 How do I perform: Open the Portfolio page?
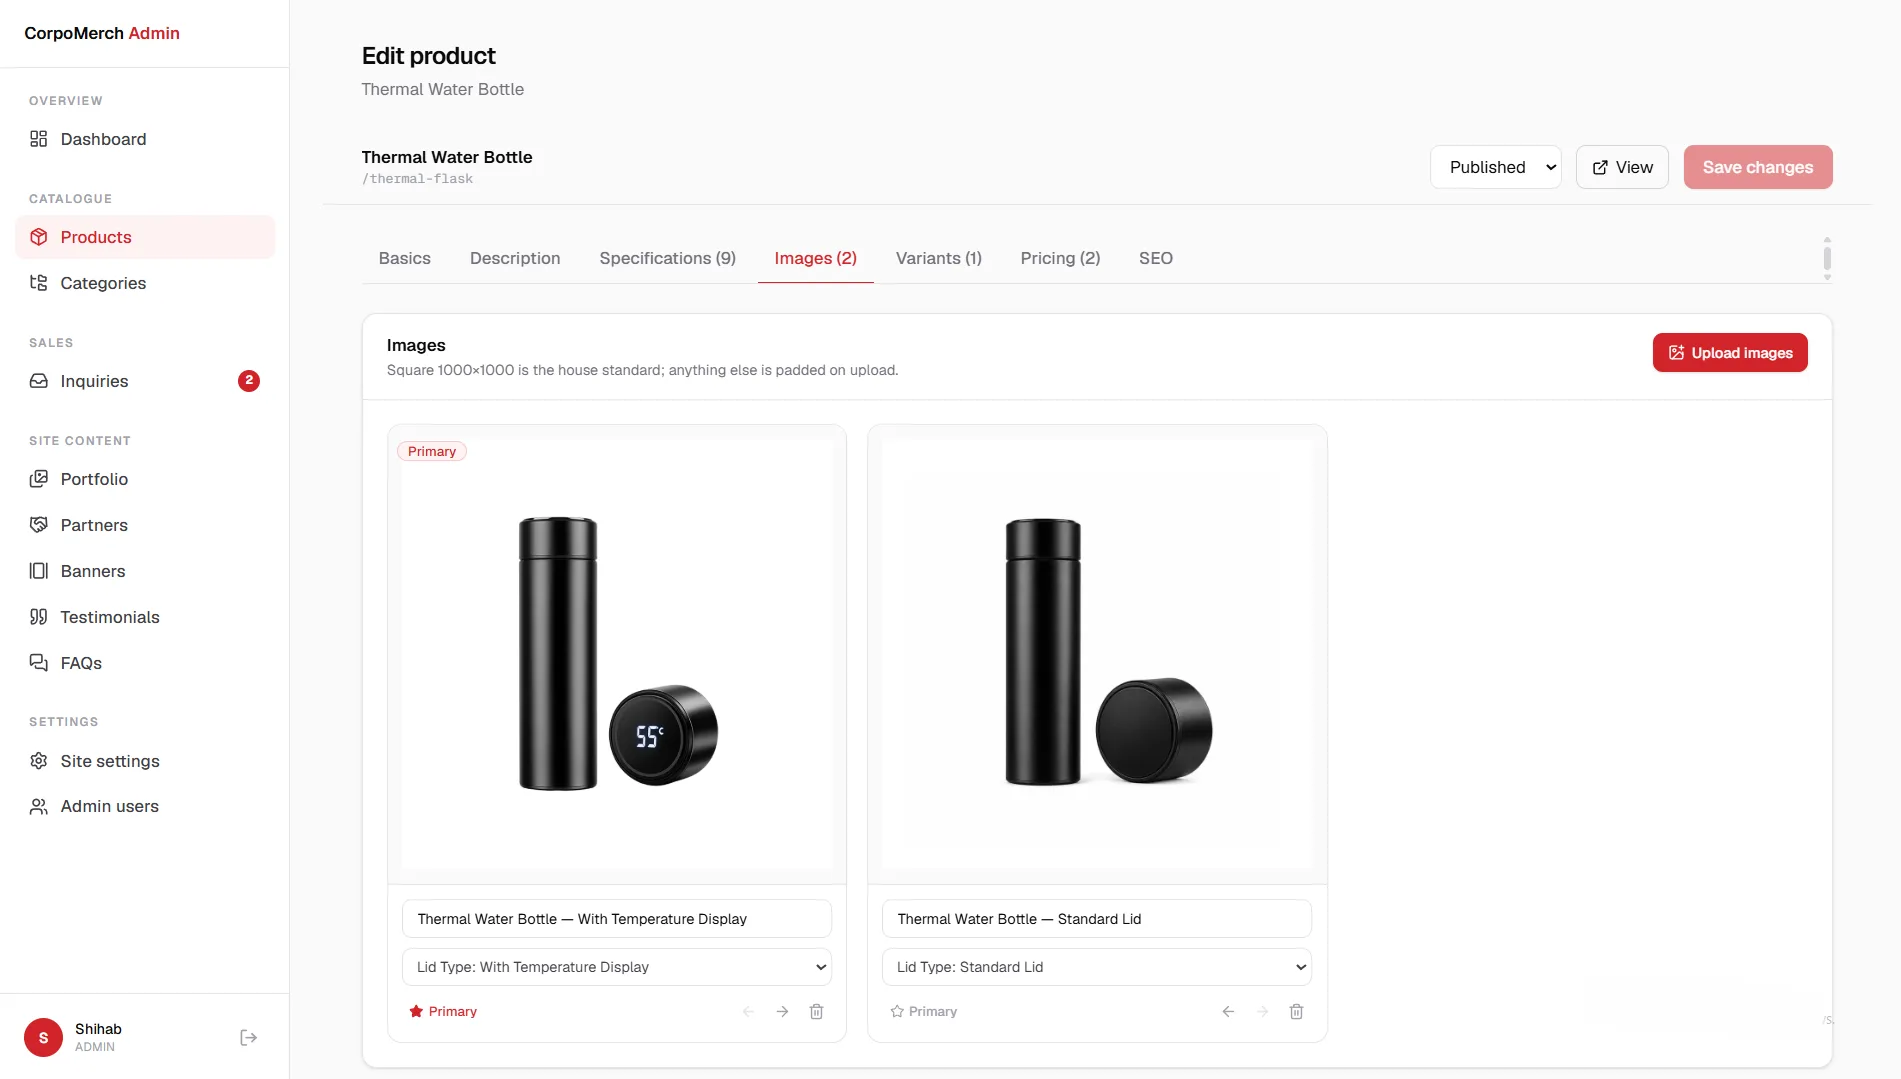[145, 479]
